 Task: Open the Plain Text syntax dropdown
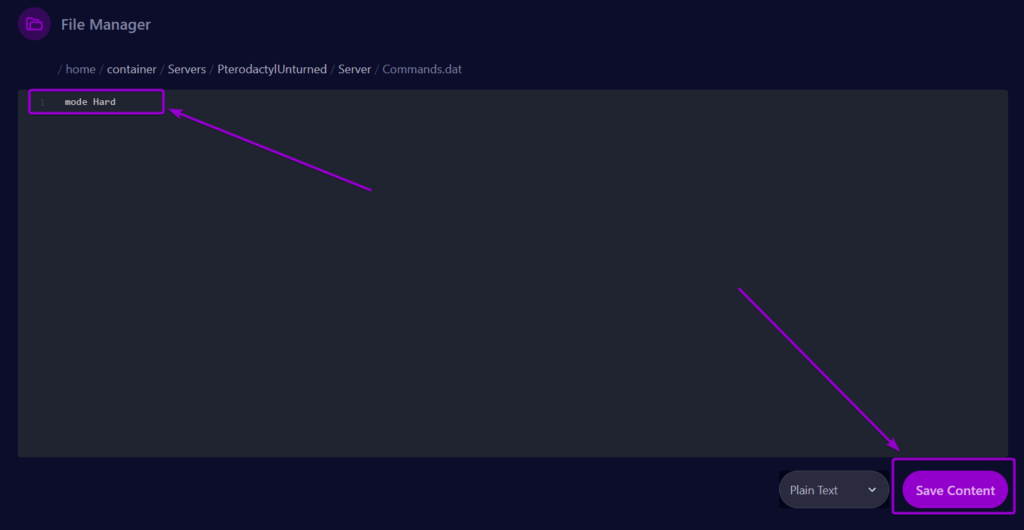coord(834,490)
